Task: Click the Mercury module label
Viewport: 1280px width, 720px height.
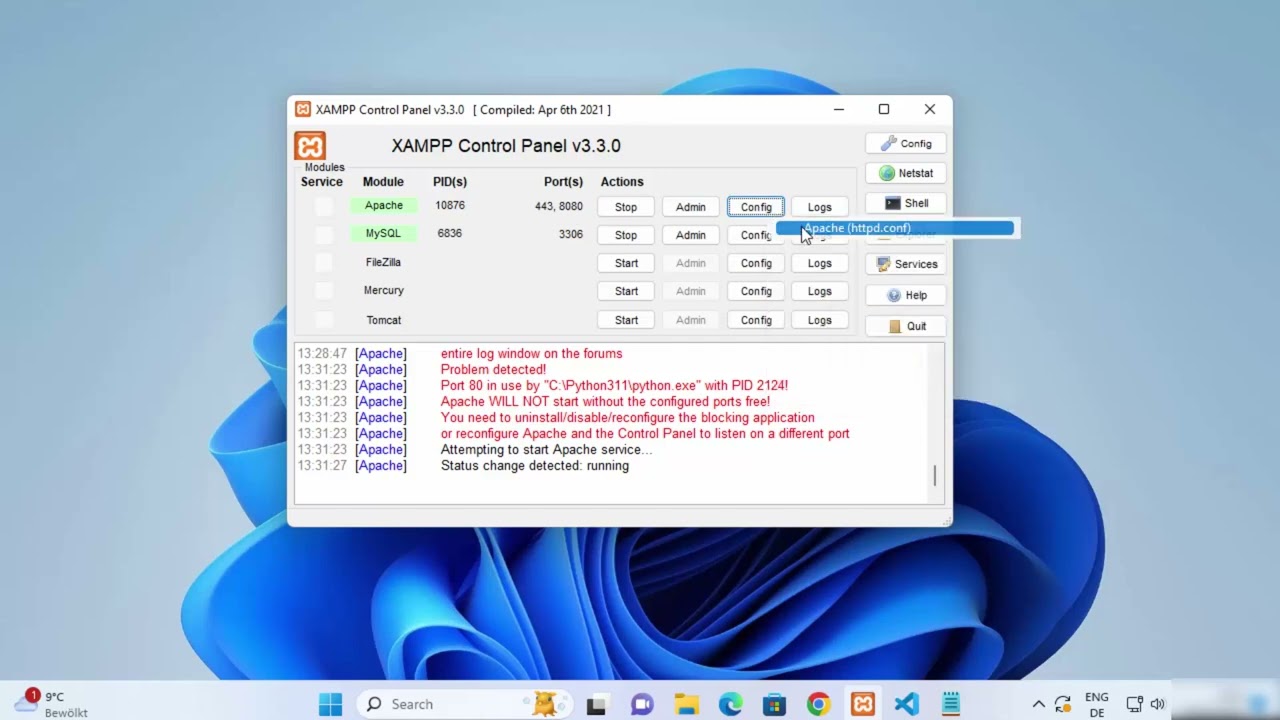Action: (383, 290)
